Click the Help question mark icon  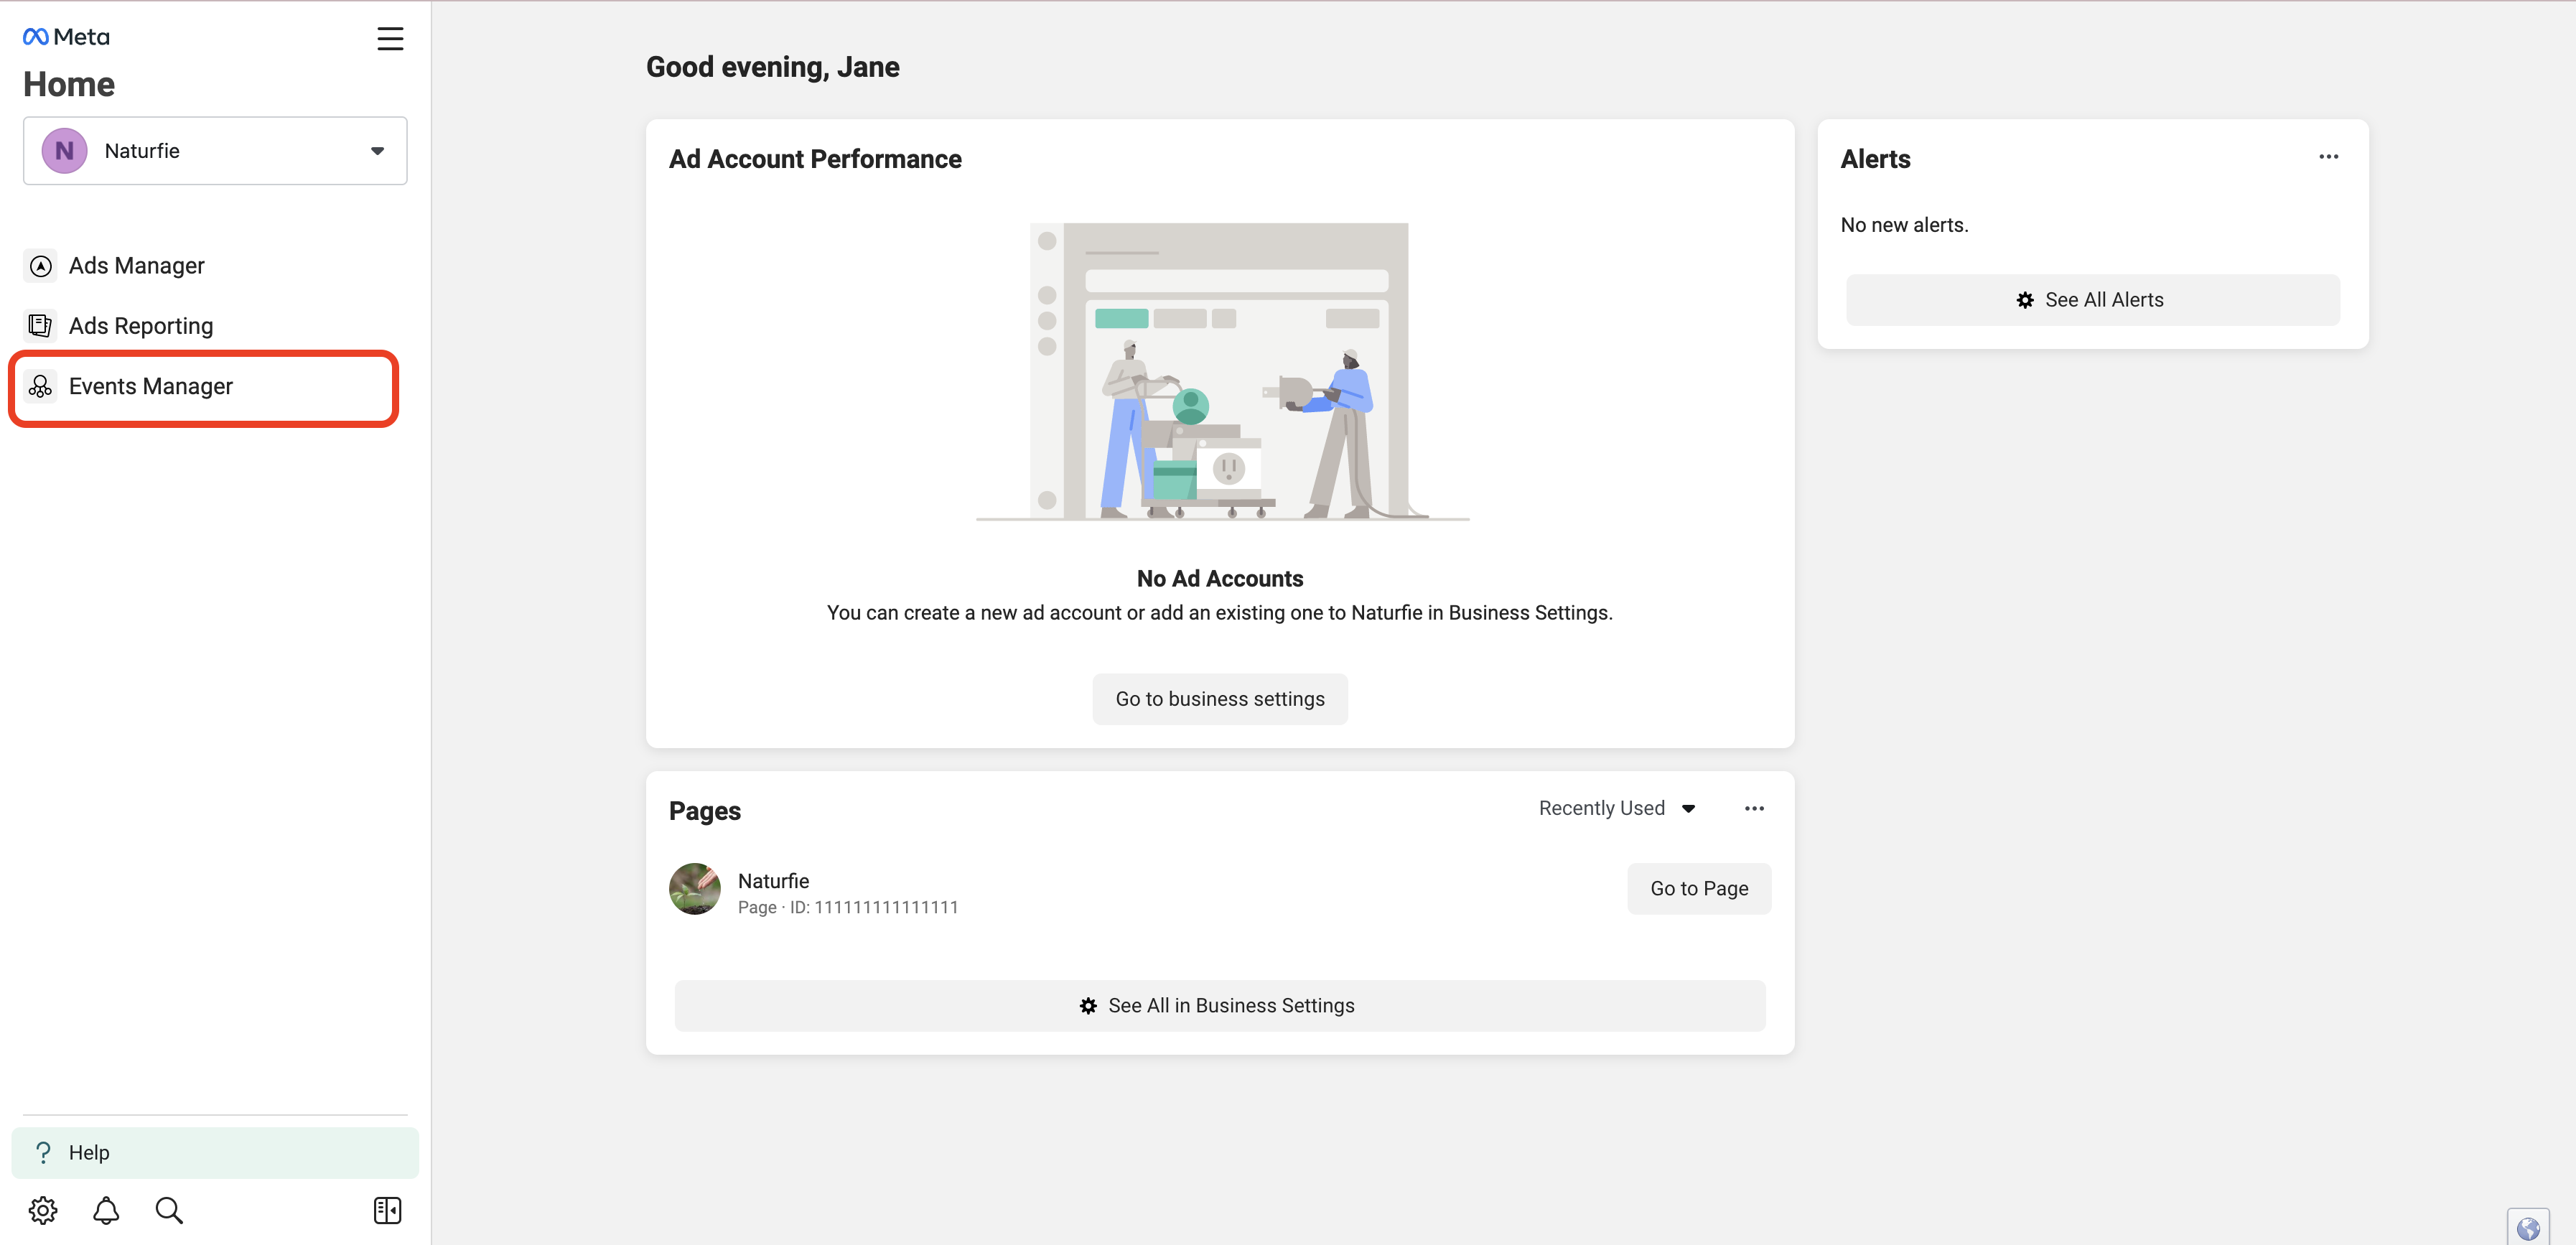pos(43,1153)
